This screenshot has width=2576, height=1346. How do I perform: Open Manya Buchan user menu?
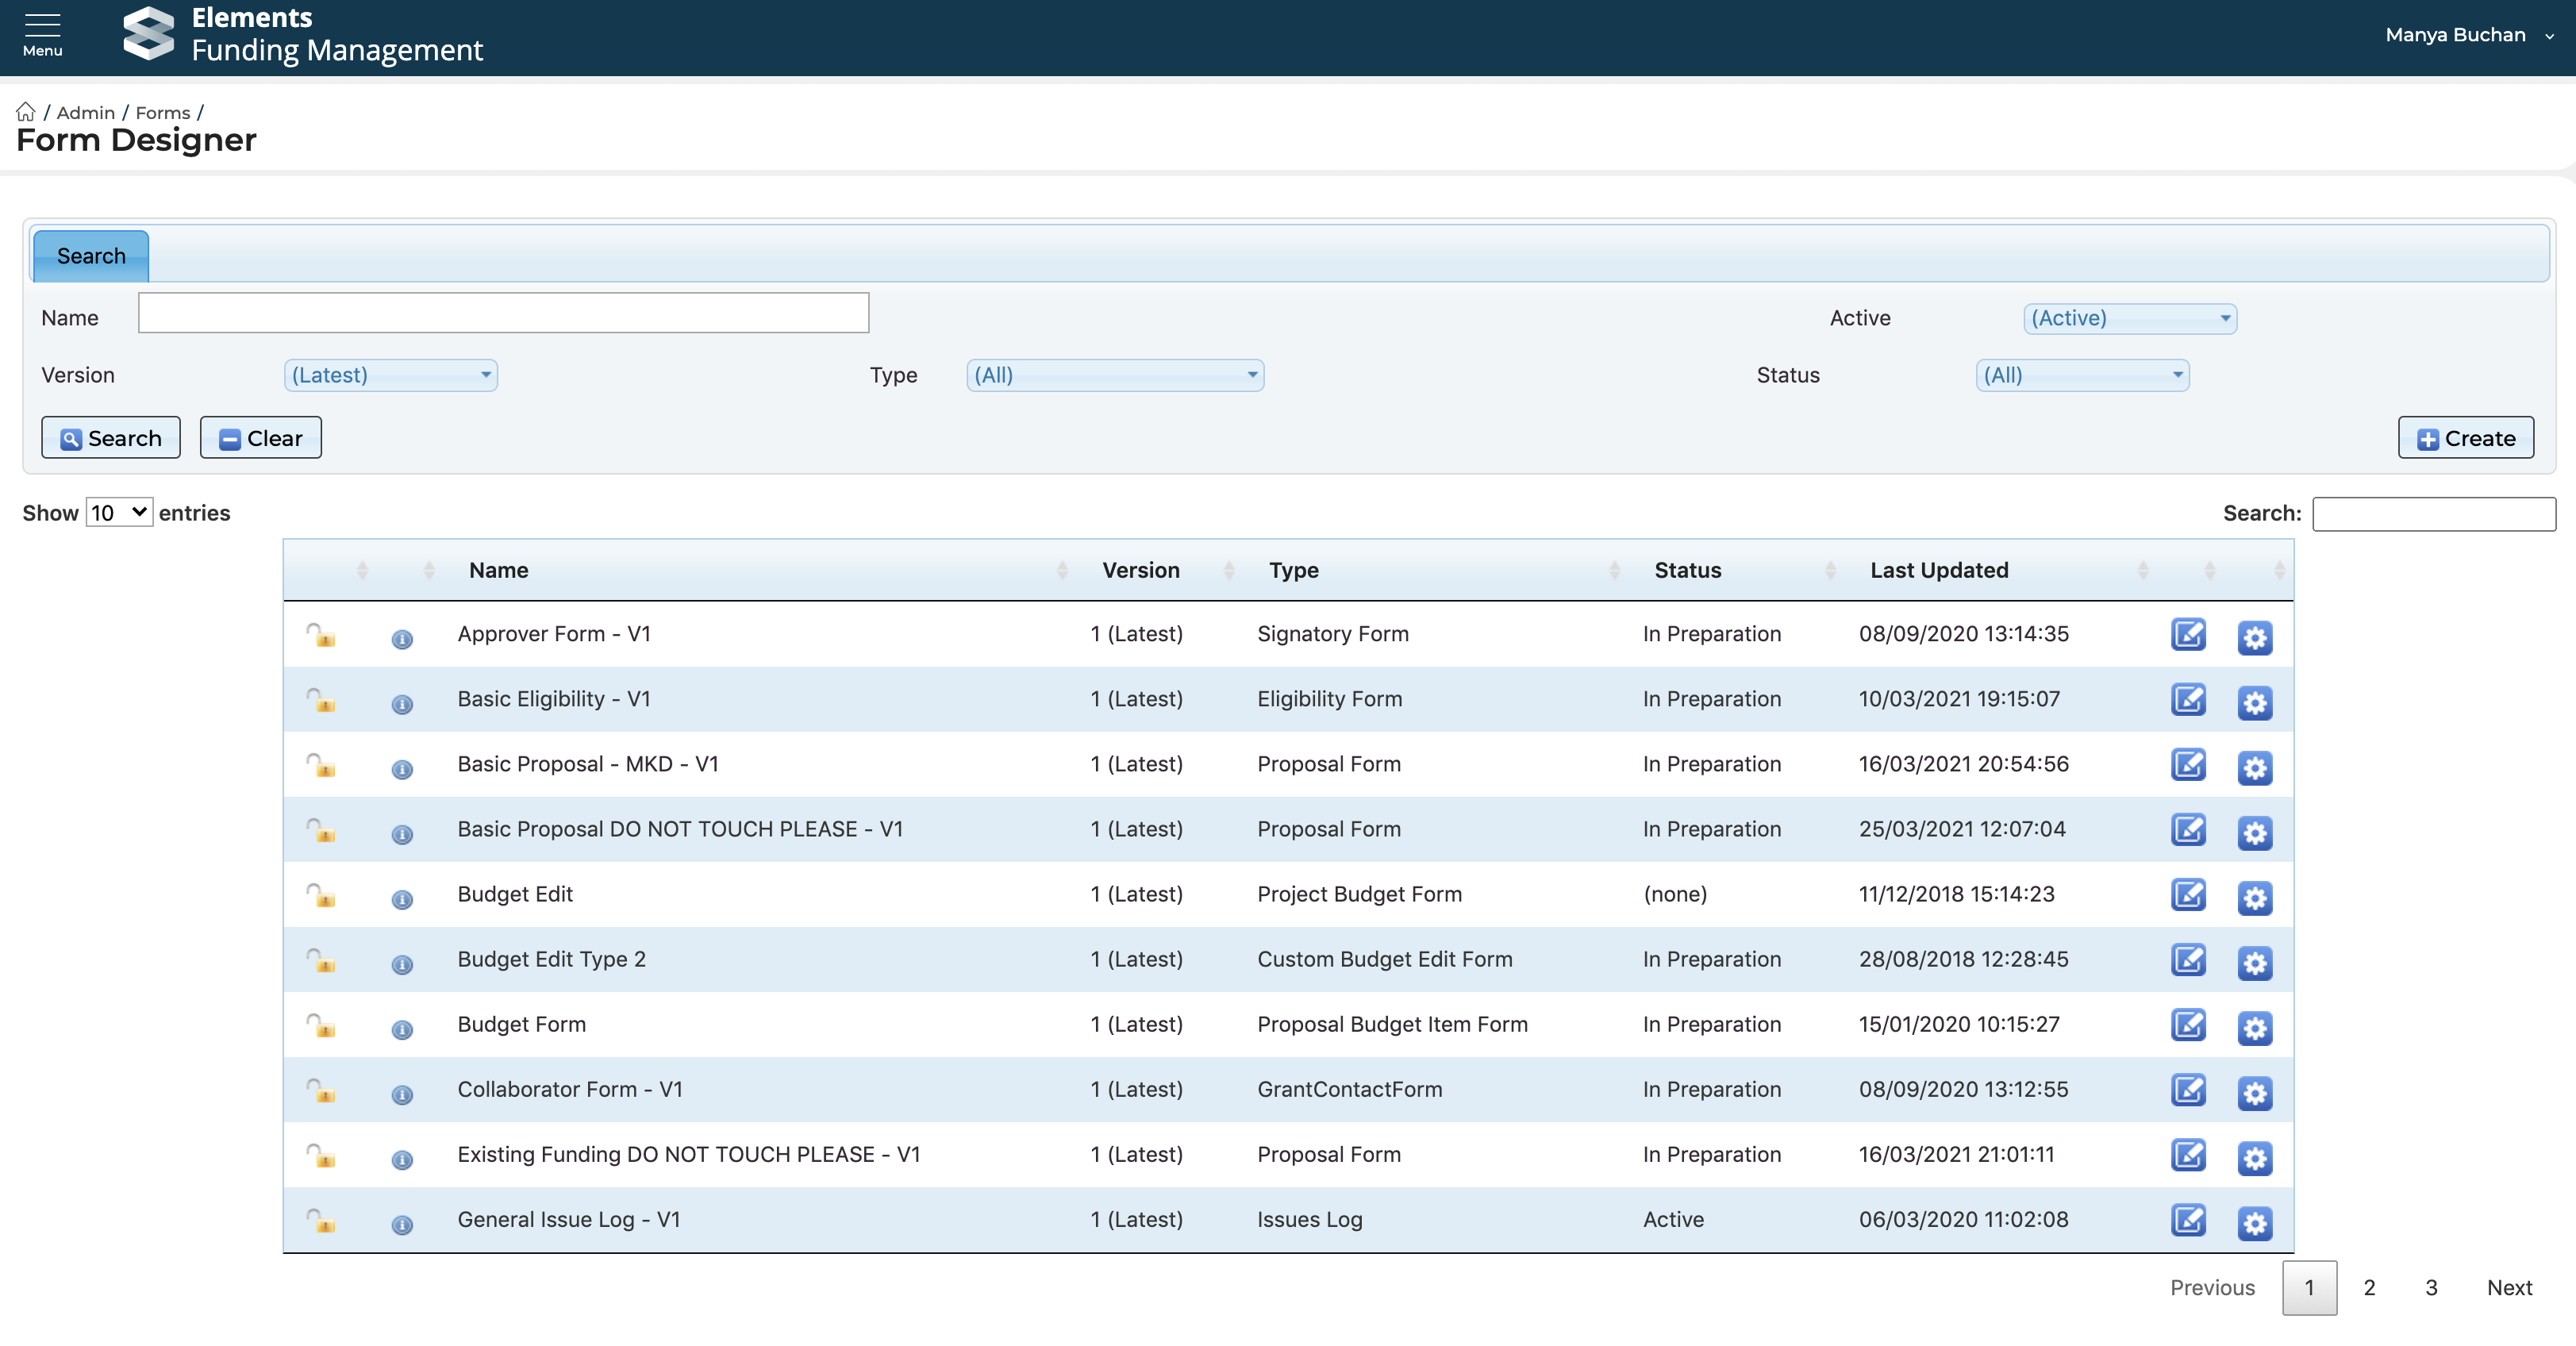[x=2467, y=35]
